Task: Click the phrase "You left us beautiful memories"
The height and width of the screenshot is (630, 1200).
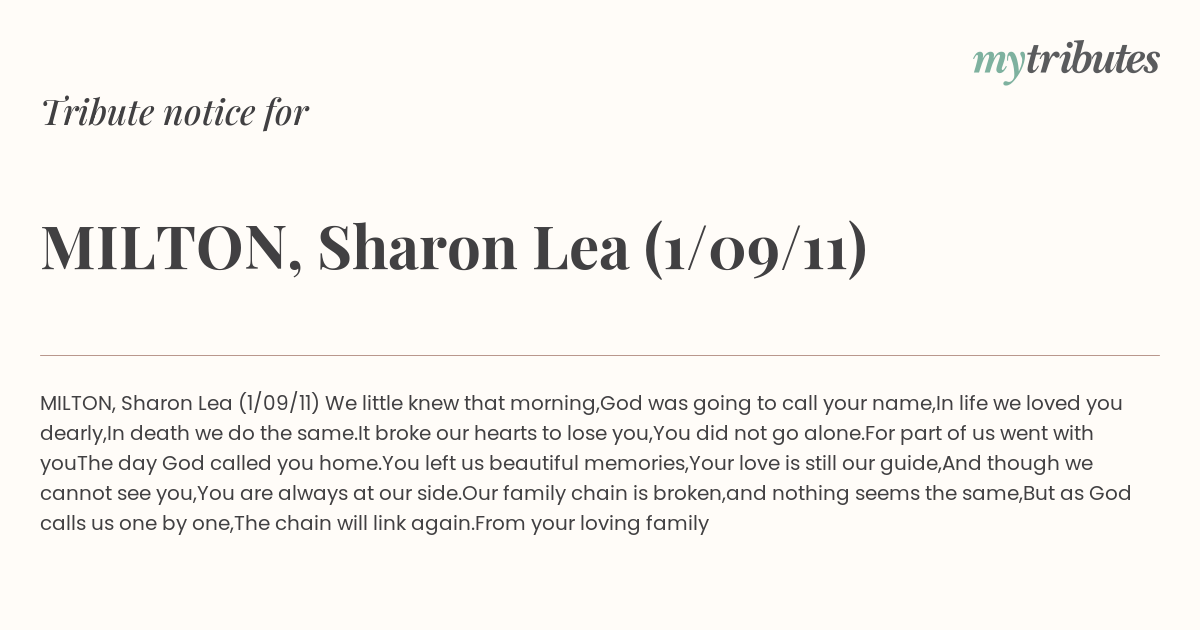Action: coord(534,463)
